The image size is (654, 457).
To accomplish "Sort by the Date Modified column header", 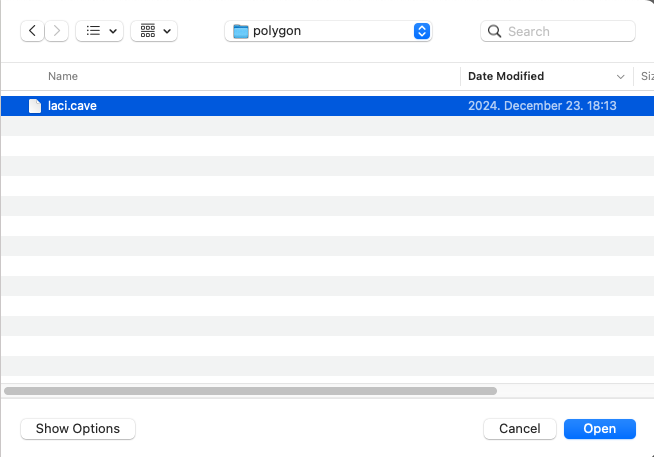I will click(x=506, y=76).
